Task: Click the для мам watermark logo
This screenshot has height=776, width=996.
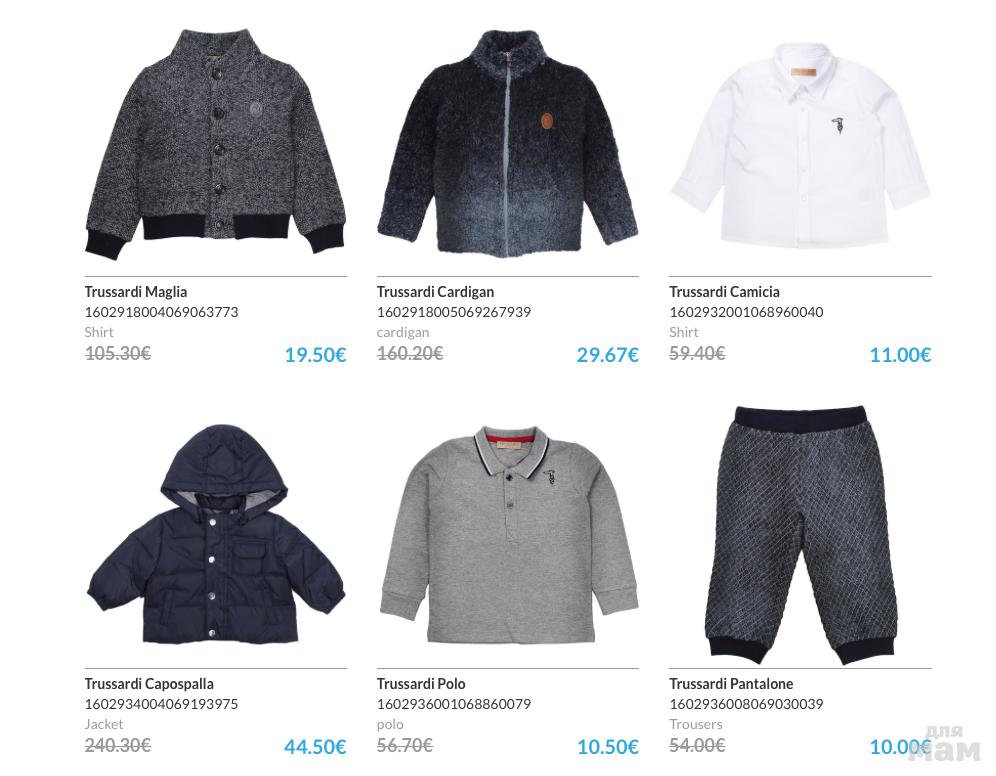Action: click(x=945, y=745)
